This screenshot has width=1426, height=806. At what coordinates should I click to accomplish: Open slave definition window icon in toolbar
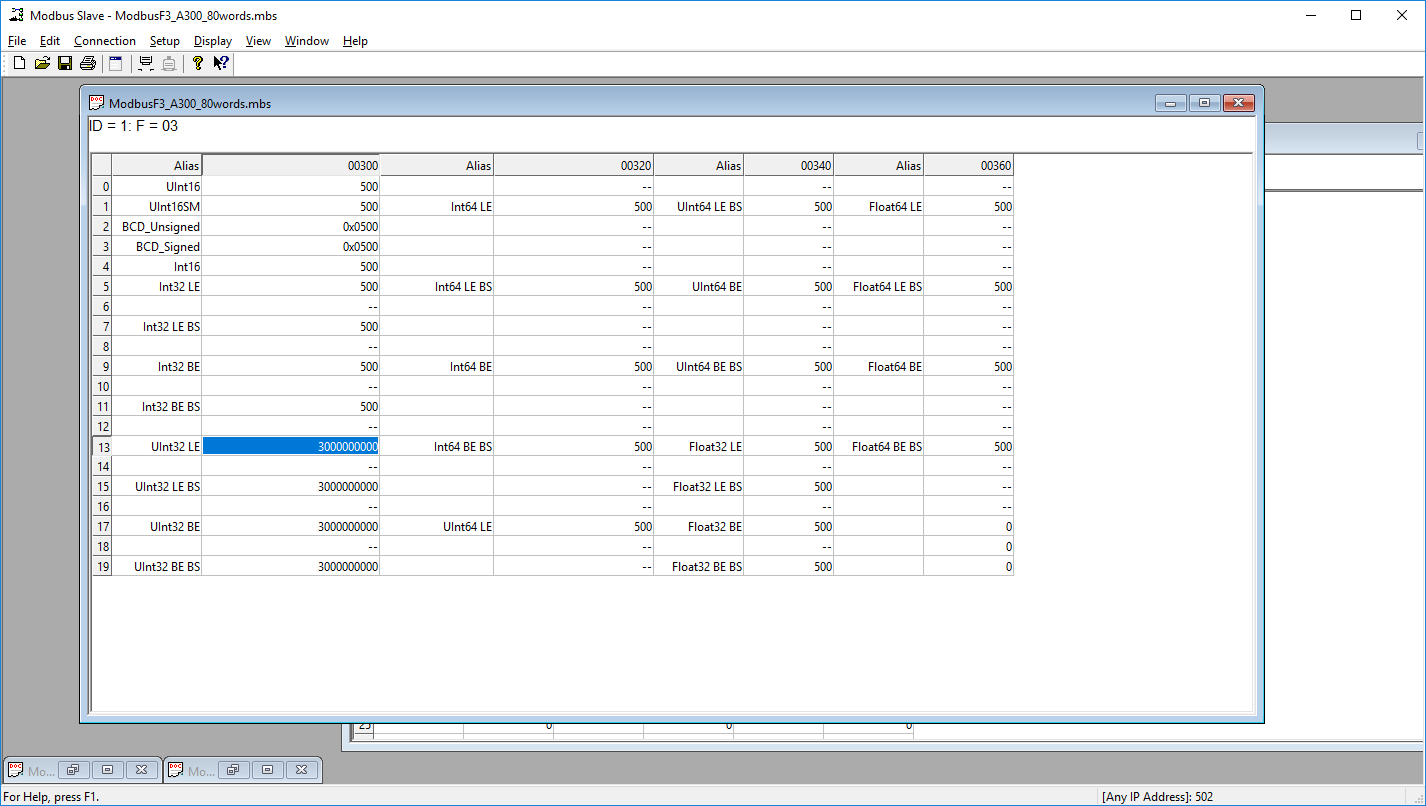[116, 64]
